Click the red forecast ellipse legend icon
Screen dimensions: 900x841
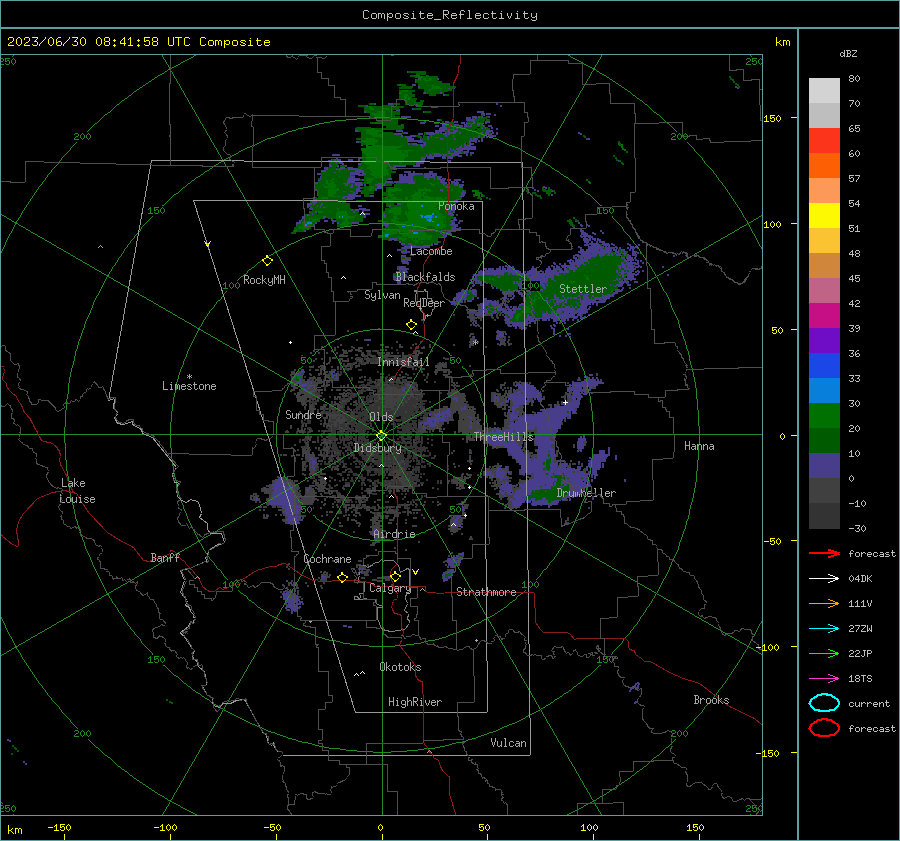824,728
